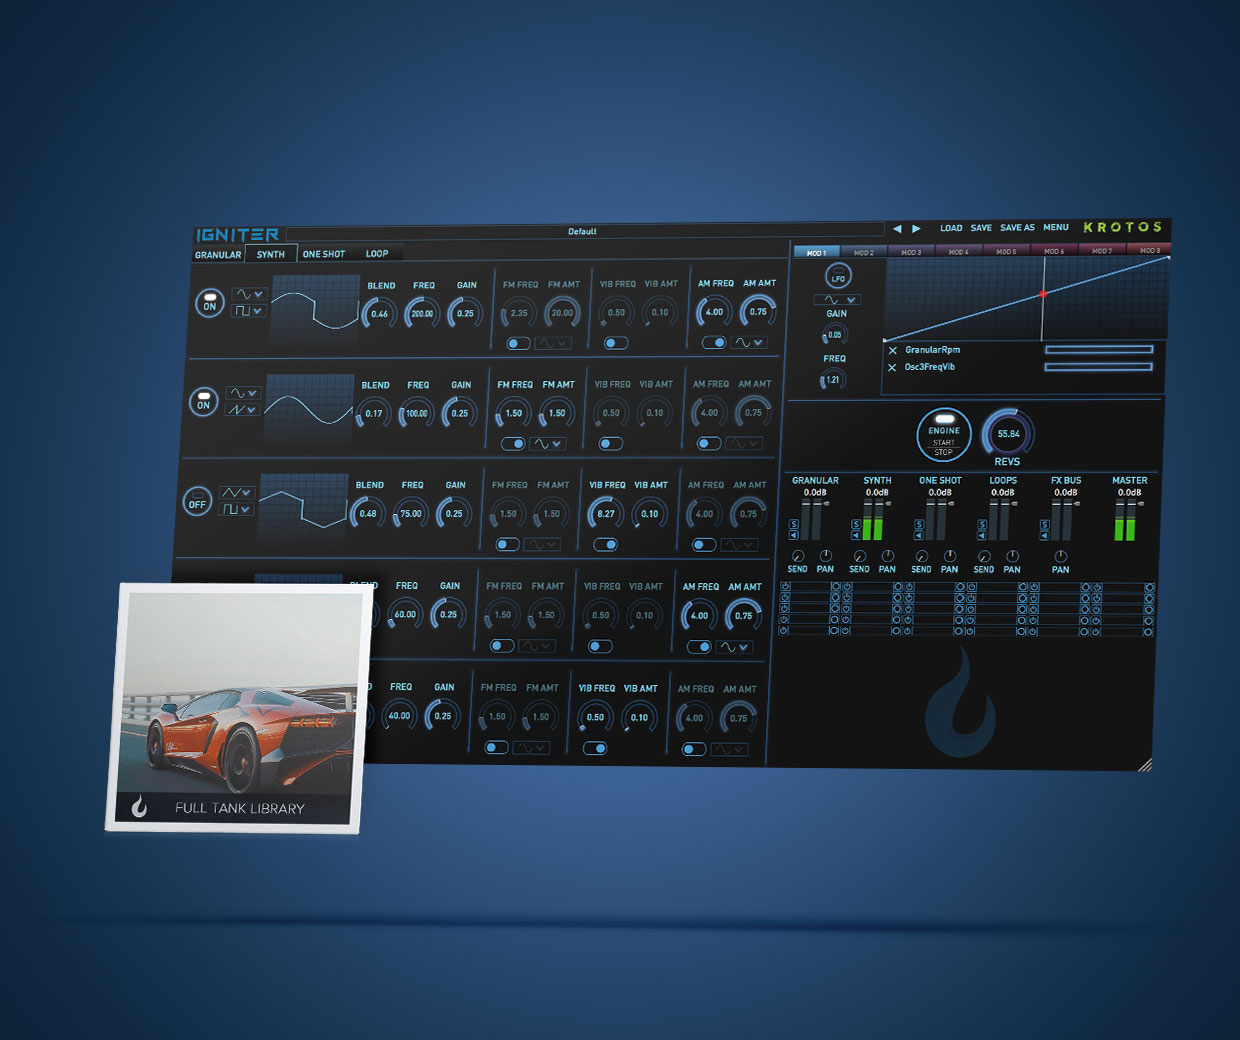
Task: Click the One Shot channel Send knob
Action: tap(922, 556)
